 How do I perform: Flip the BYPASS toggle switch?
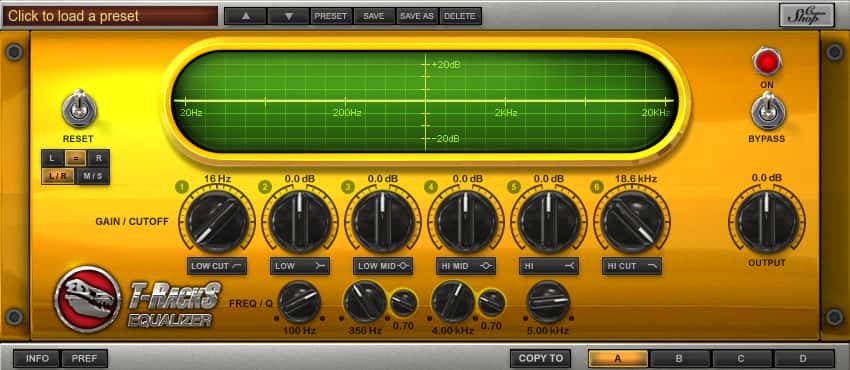coord(768,111)
